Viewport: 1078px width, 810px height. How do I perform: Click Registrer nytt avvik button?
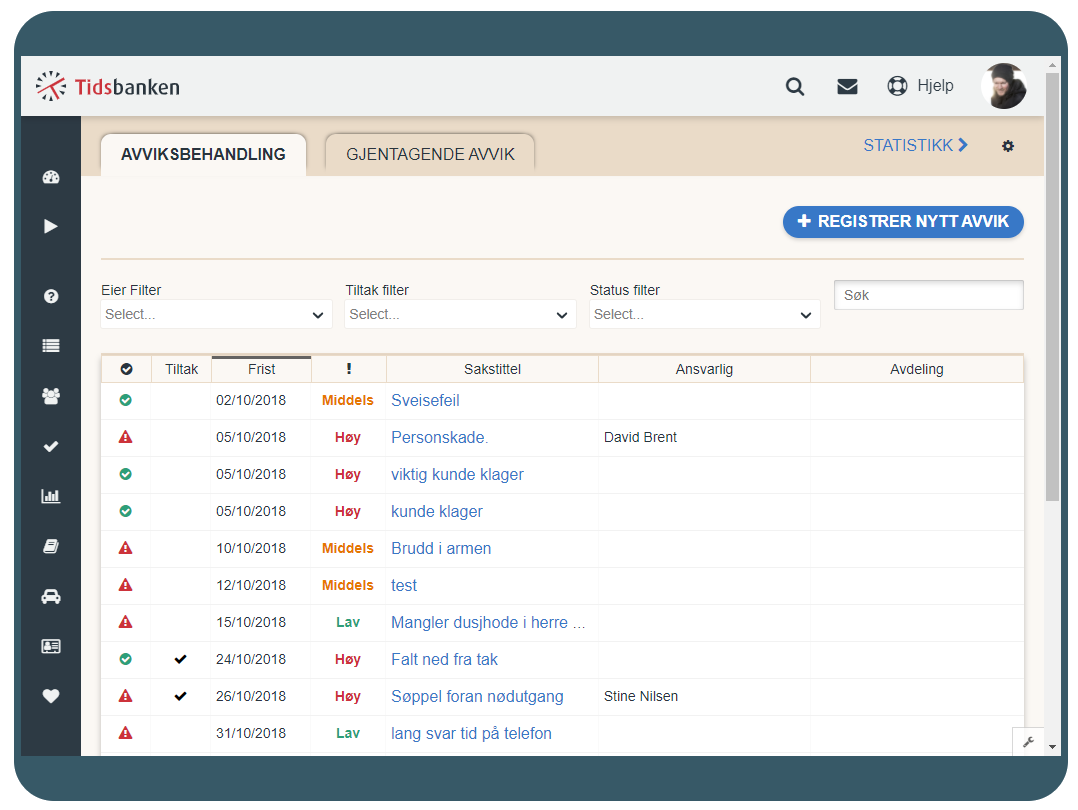(903, 221)
